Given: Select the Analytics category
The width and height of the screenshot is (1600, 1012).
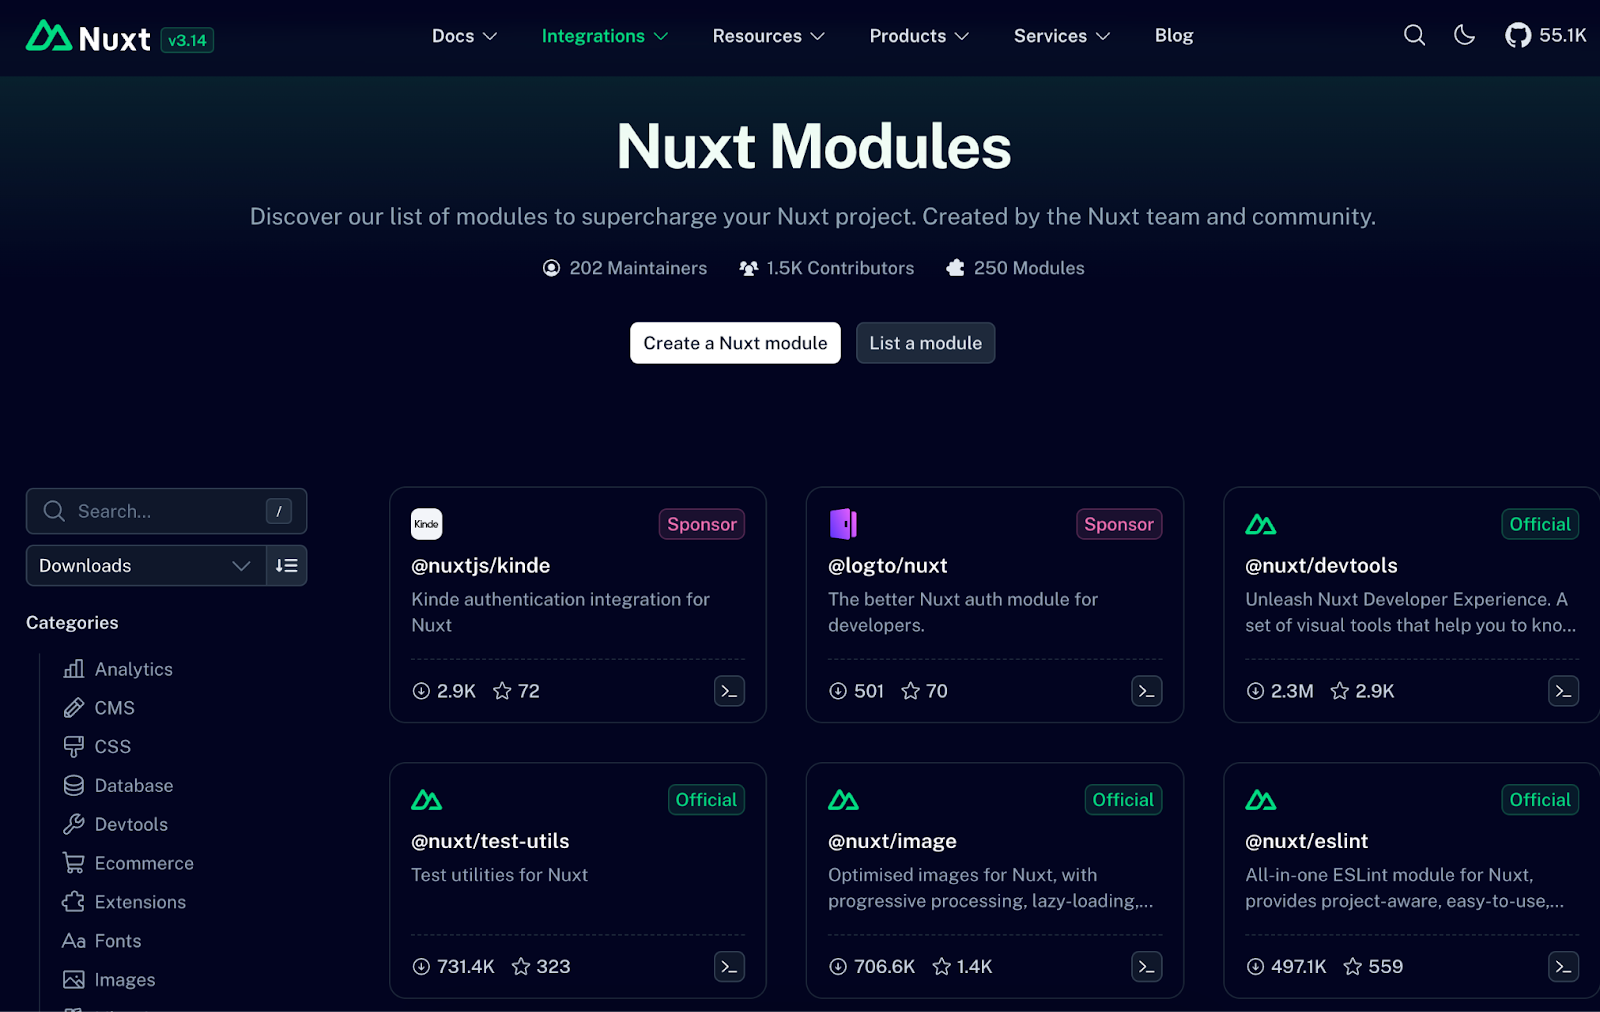Looking at the screenshot, I should [117, 669].
